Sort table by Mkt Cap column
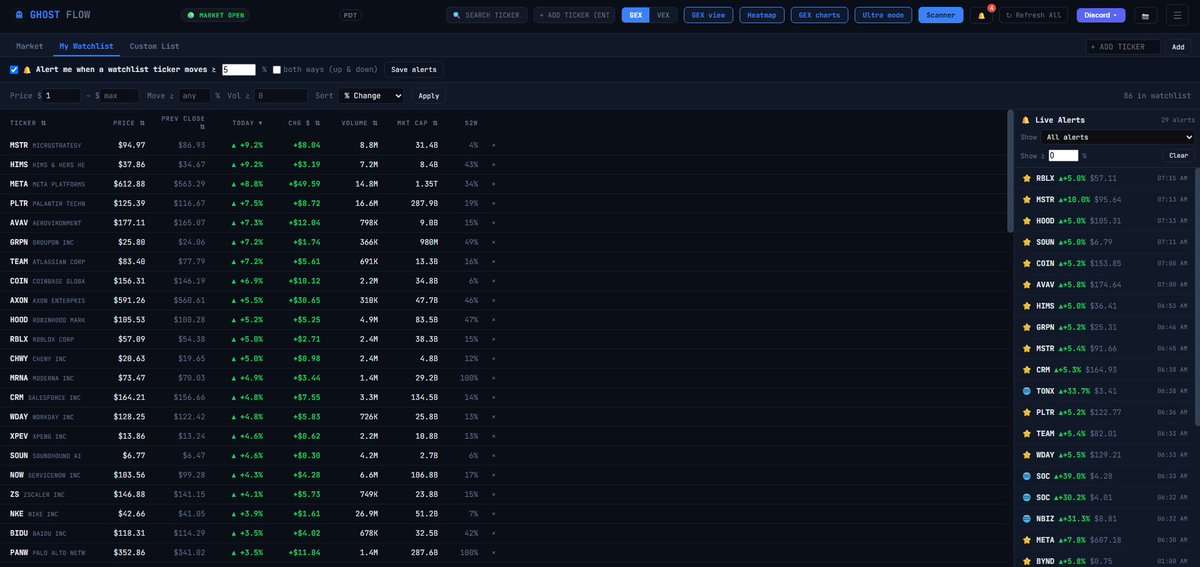This screenshot has width=1200, height=567. 417,122
